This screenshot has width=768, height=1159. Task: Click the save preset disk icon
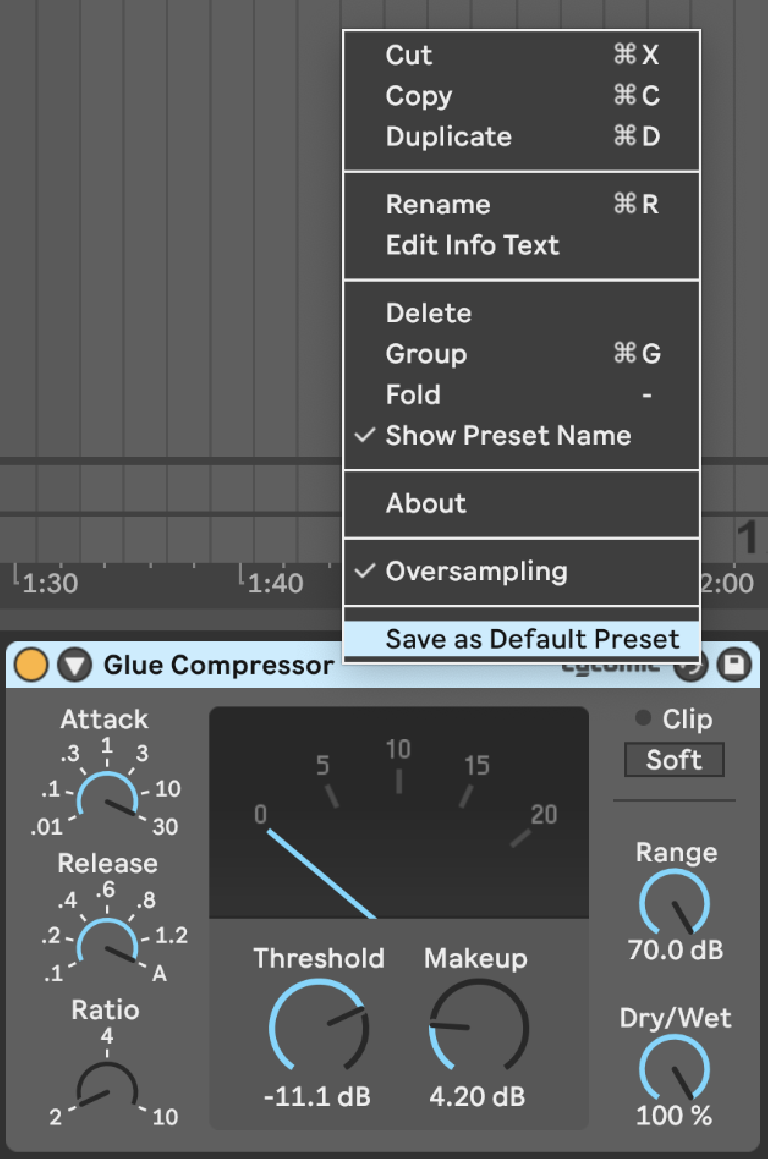734,665
